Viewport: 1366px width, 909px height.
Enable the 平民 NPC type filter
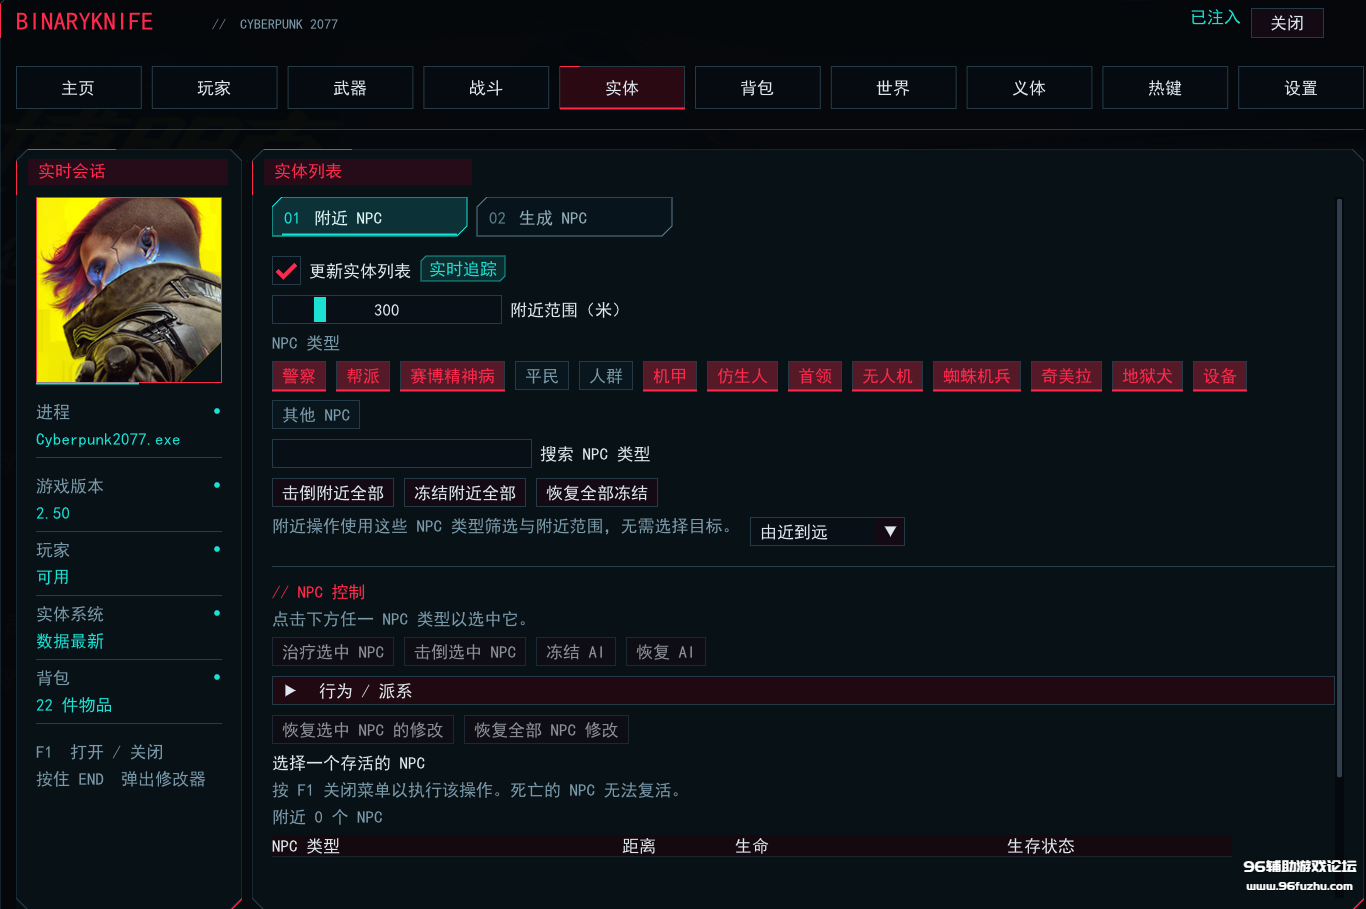[542, 376]
